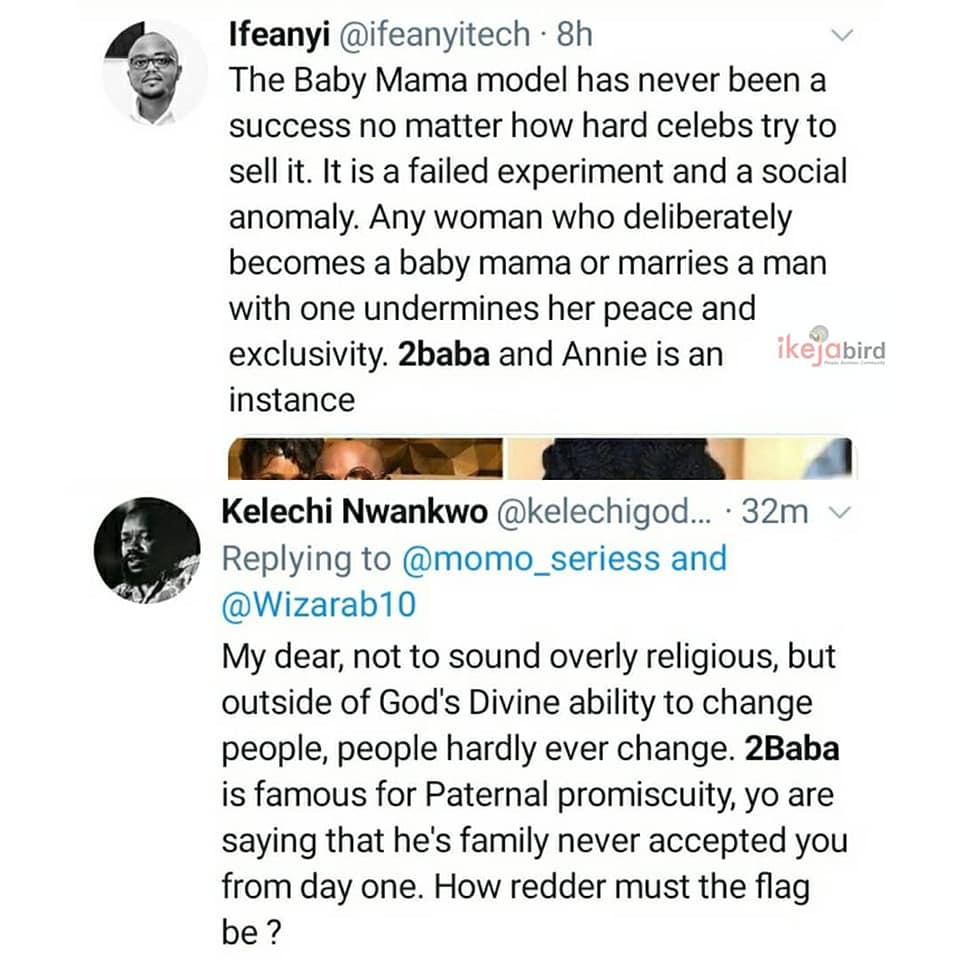Image resolution: width=960 pixels, height=960 pixels.
Task: Click the 8h timestamp on Ifeanyi's tweet
Action: [x=573, y=35]
